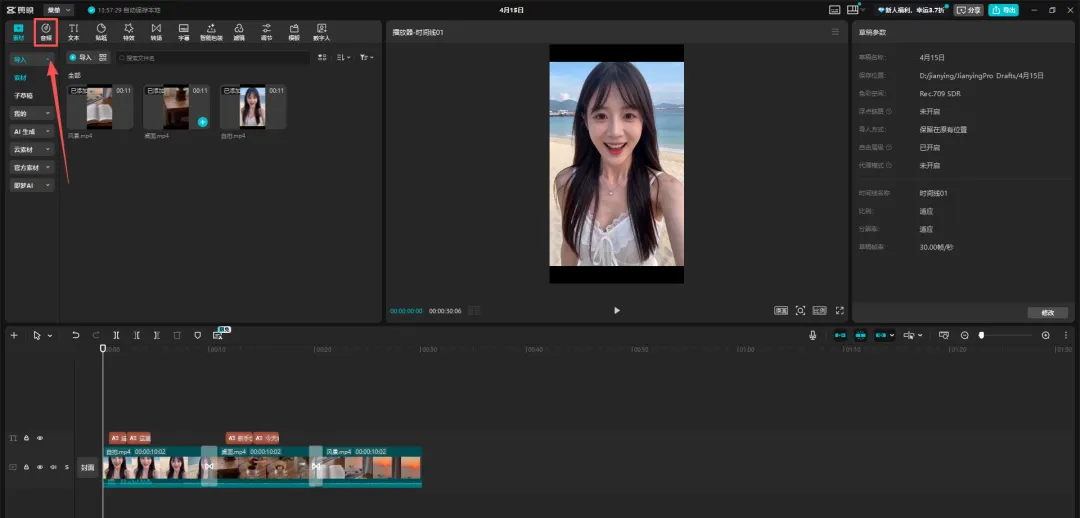Open the 音频 (Audio) tab
The height and width of the screenshot is (518, 1080).
click(46, 31)
